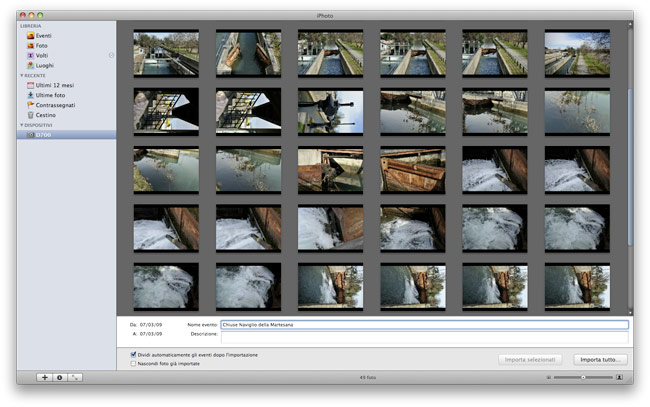Image resolution: width=650 pixels, height=407 pixels.
Task: Click the Importa selezionati button
Action: pyautogui.click(x=530, y=359)
